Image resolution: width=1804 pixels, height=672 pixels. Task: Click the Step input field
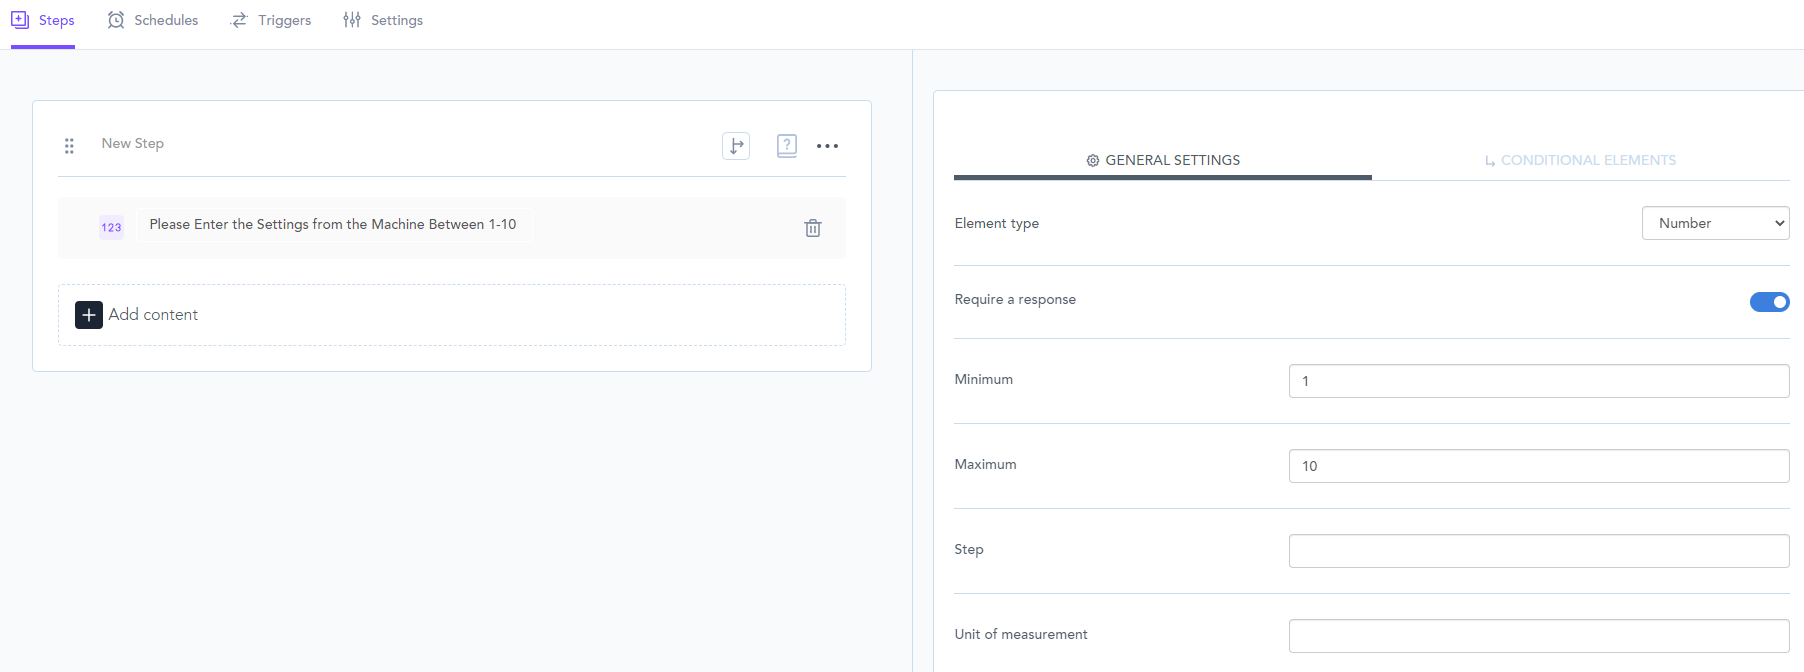(x=1538, y=551)
